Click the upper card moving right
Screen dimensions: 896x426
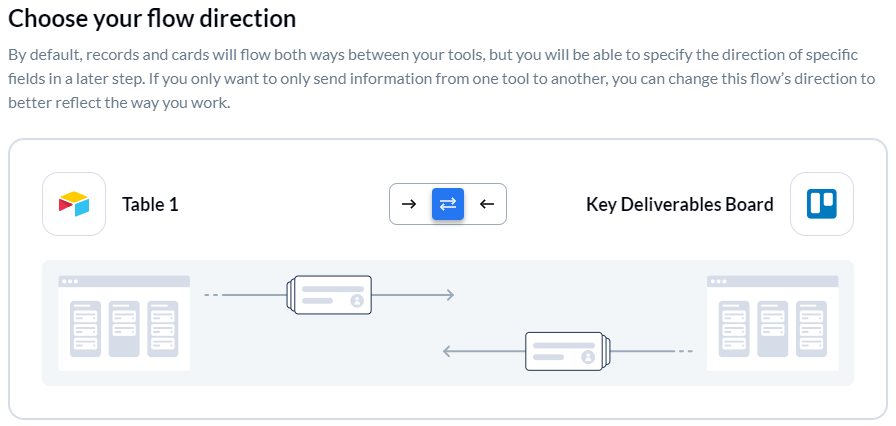tap(329, 295)
